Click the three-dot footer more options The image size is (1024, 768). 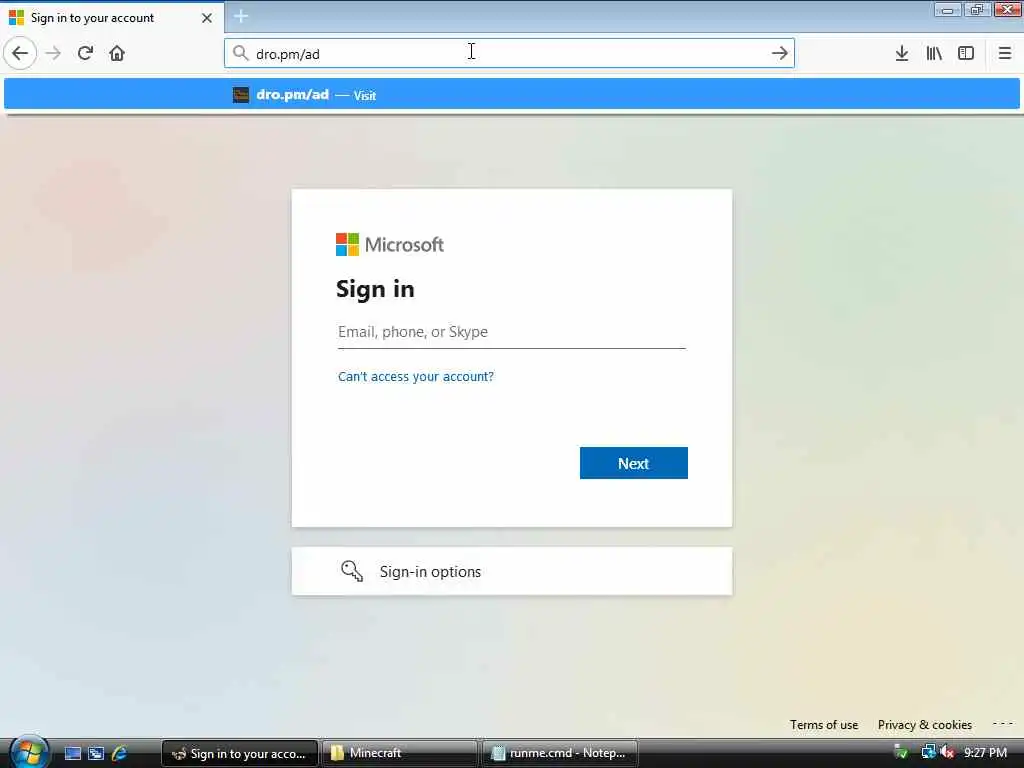[1002, 724]
